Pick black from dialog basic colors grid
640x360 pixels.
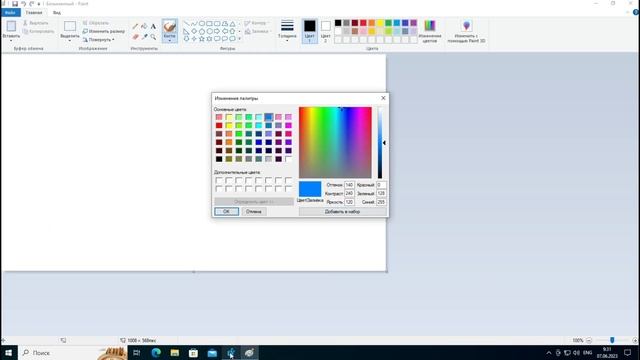[219, 159]
